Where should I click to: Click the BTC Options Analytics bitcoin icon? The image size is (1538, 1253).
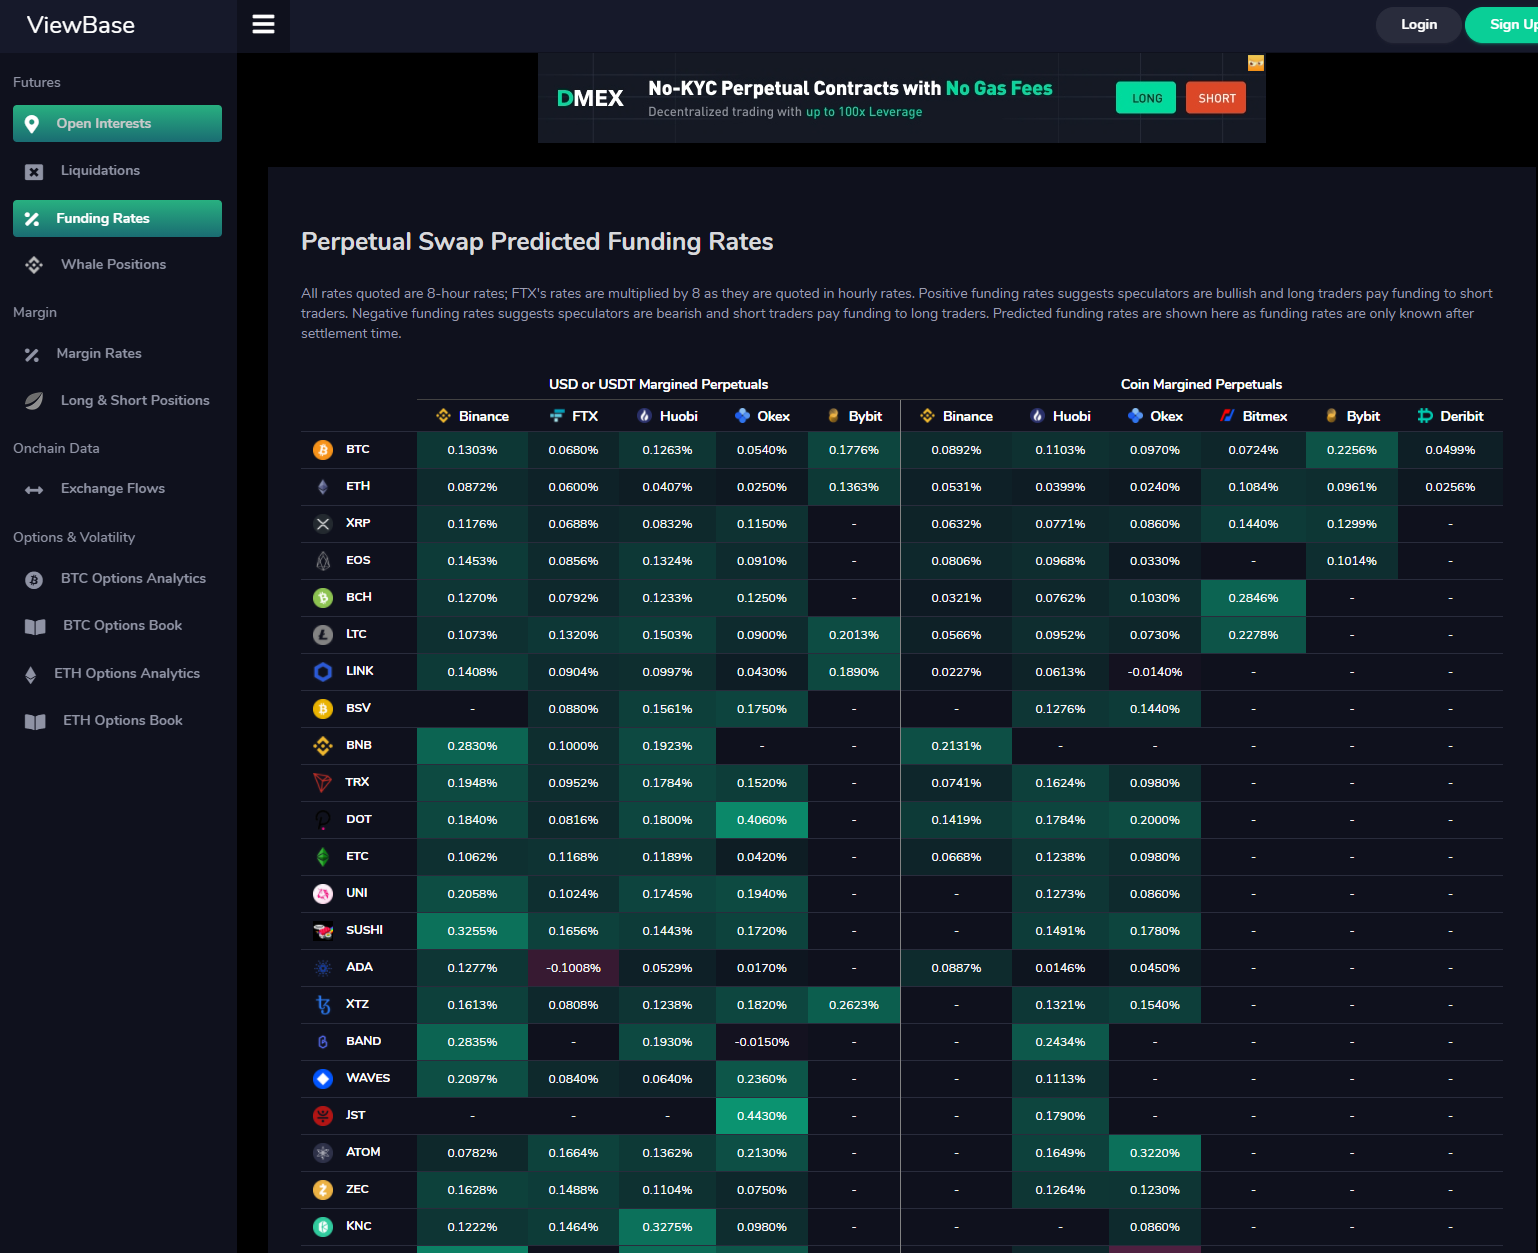[x=34, y=580]
